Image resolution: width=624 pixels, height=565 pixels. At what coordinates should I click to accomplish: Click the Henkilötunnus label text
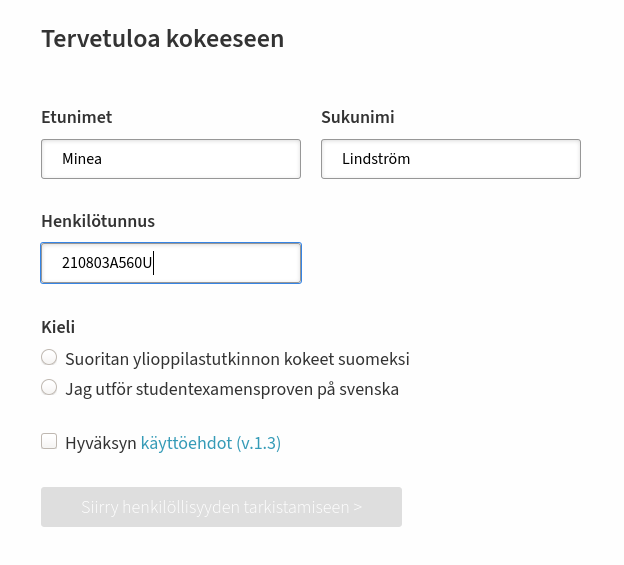pyautogui.click(x=98, y=221)
